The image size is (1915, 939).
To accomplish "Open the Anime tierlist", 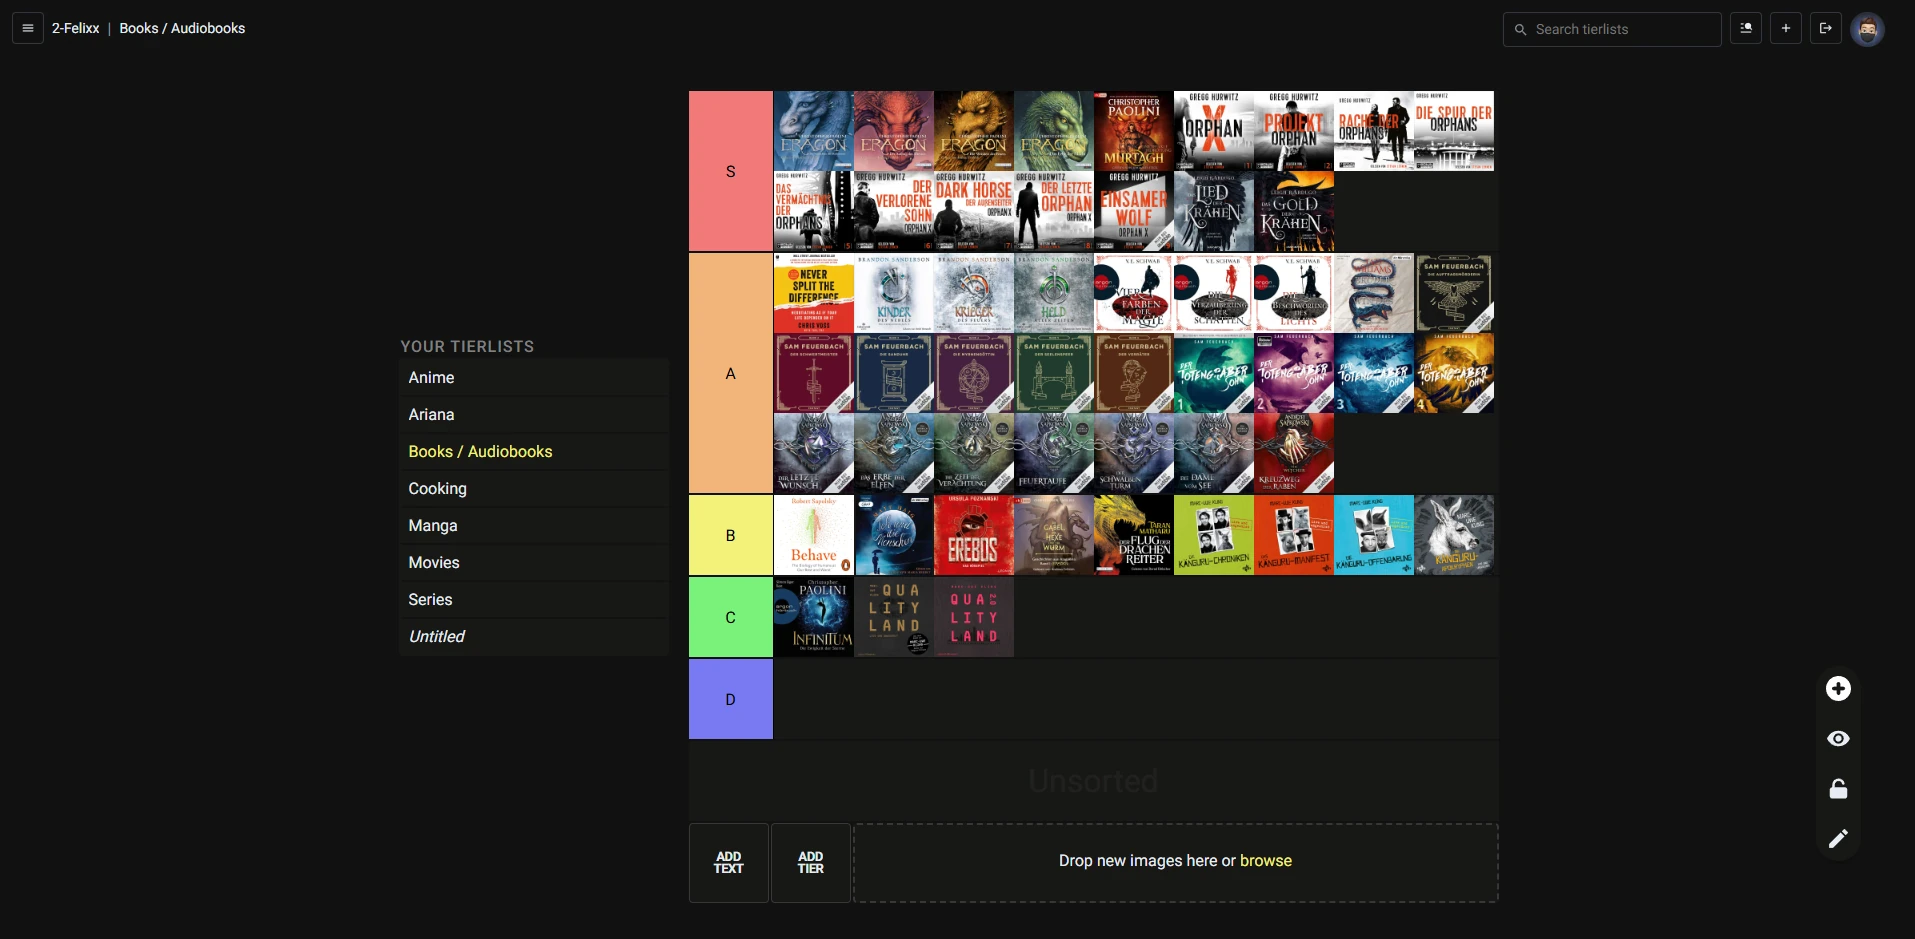I will (534, 377).
